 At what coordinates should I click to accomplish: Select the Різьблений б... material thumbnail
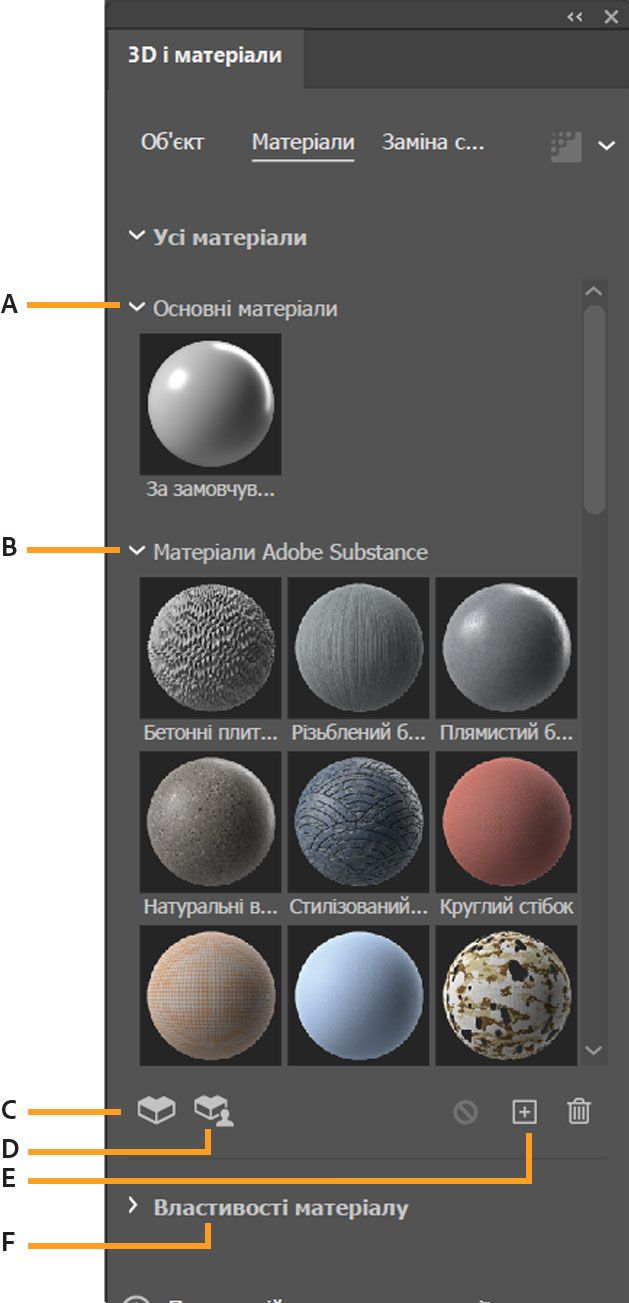click(358, 647)
